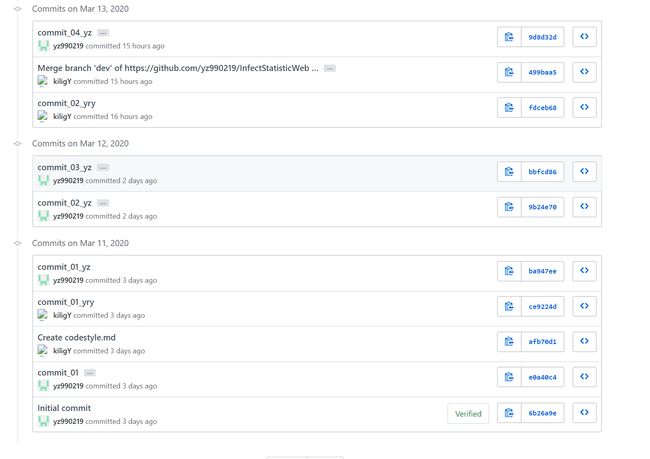Click 'Commits on Mar 11, 2020' heading
This screenshot has height=459, width=650.
(80, 243)
